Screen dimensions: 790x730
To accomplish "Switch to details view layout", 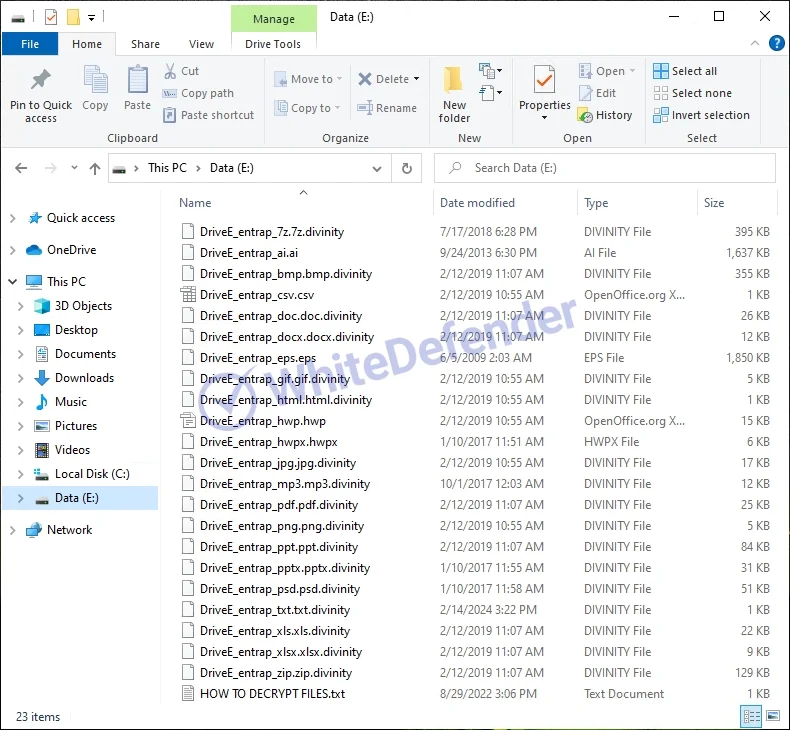I will point(750,716).
